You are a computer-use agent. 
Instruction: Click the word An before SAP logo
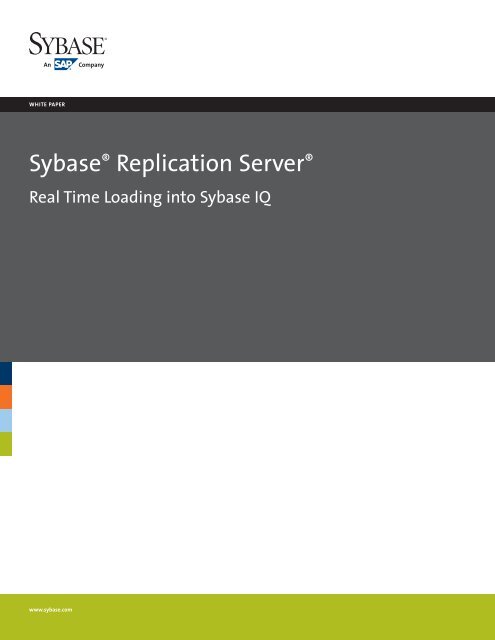47,64
